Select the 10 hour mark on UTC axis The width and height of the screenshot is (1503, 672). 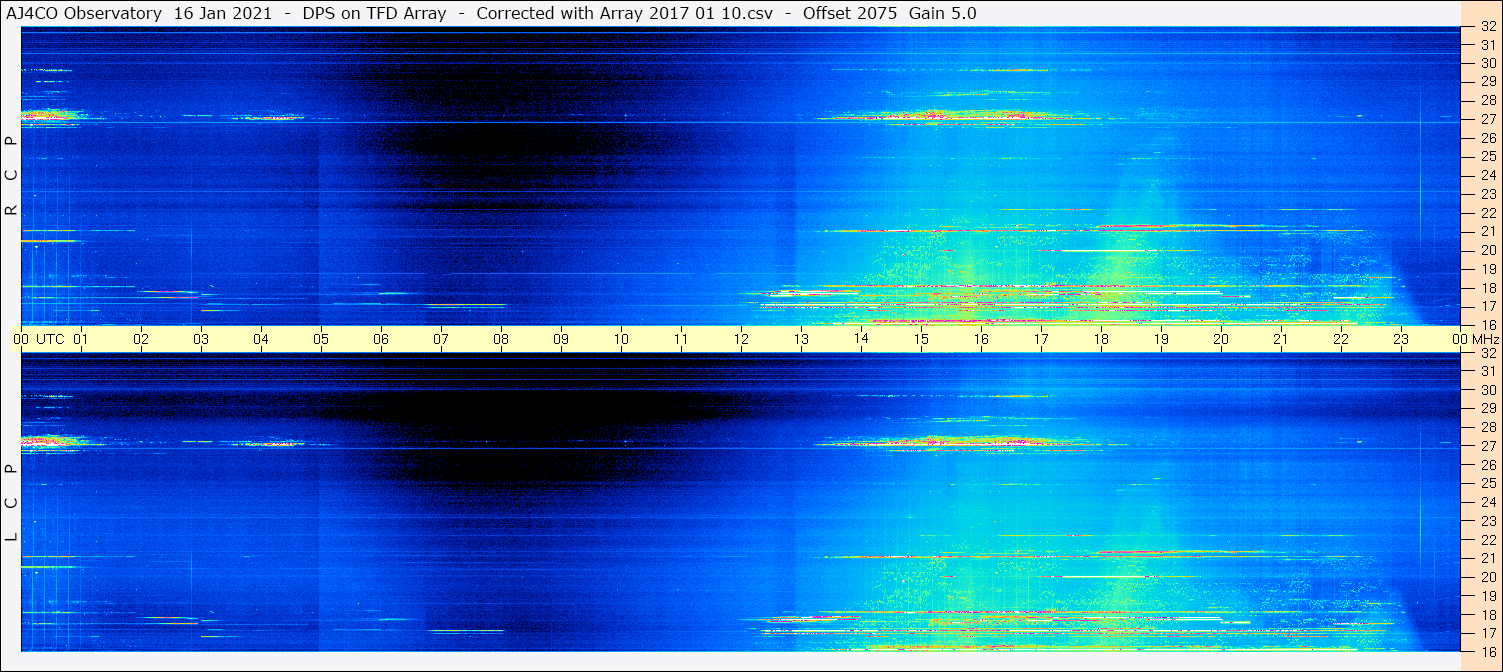tap(621, 339)
